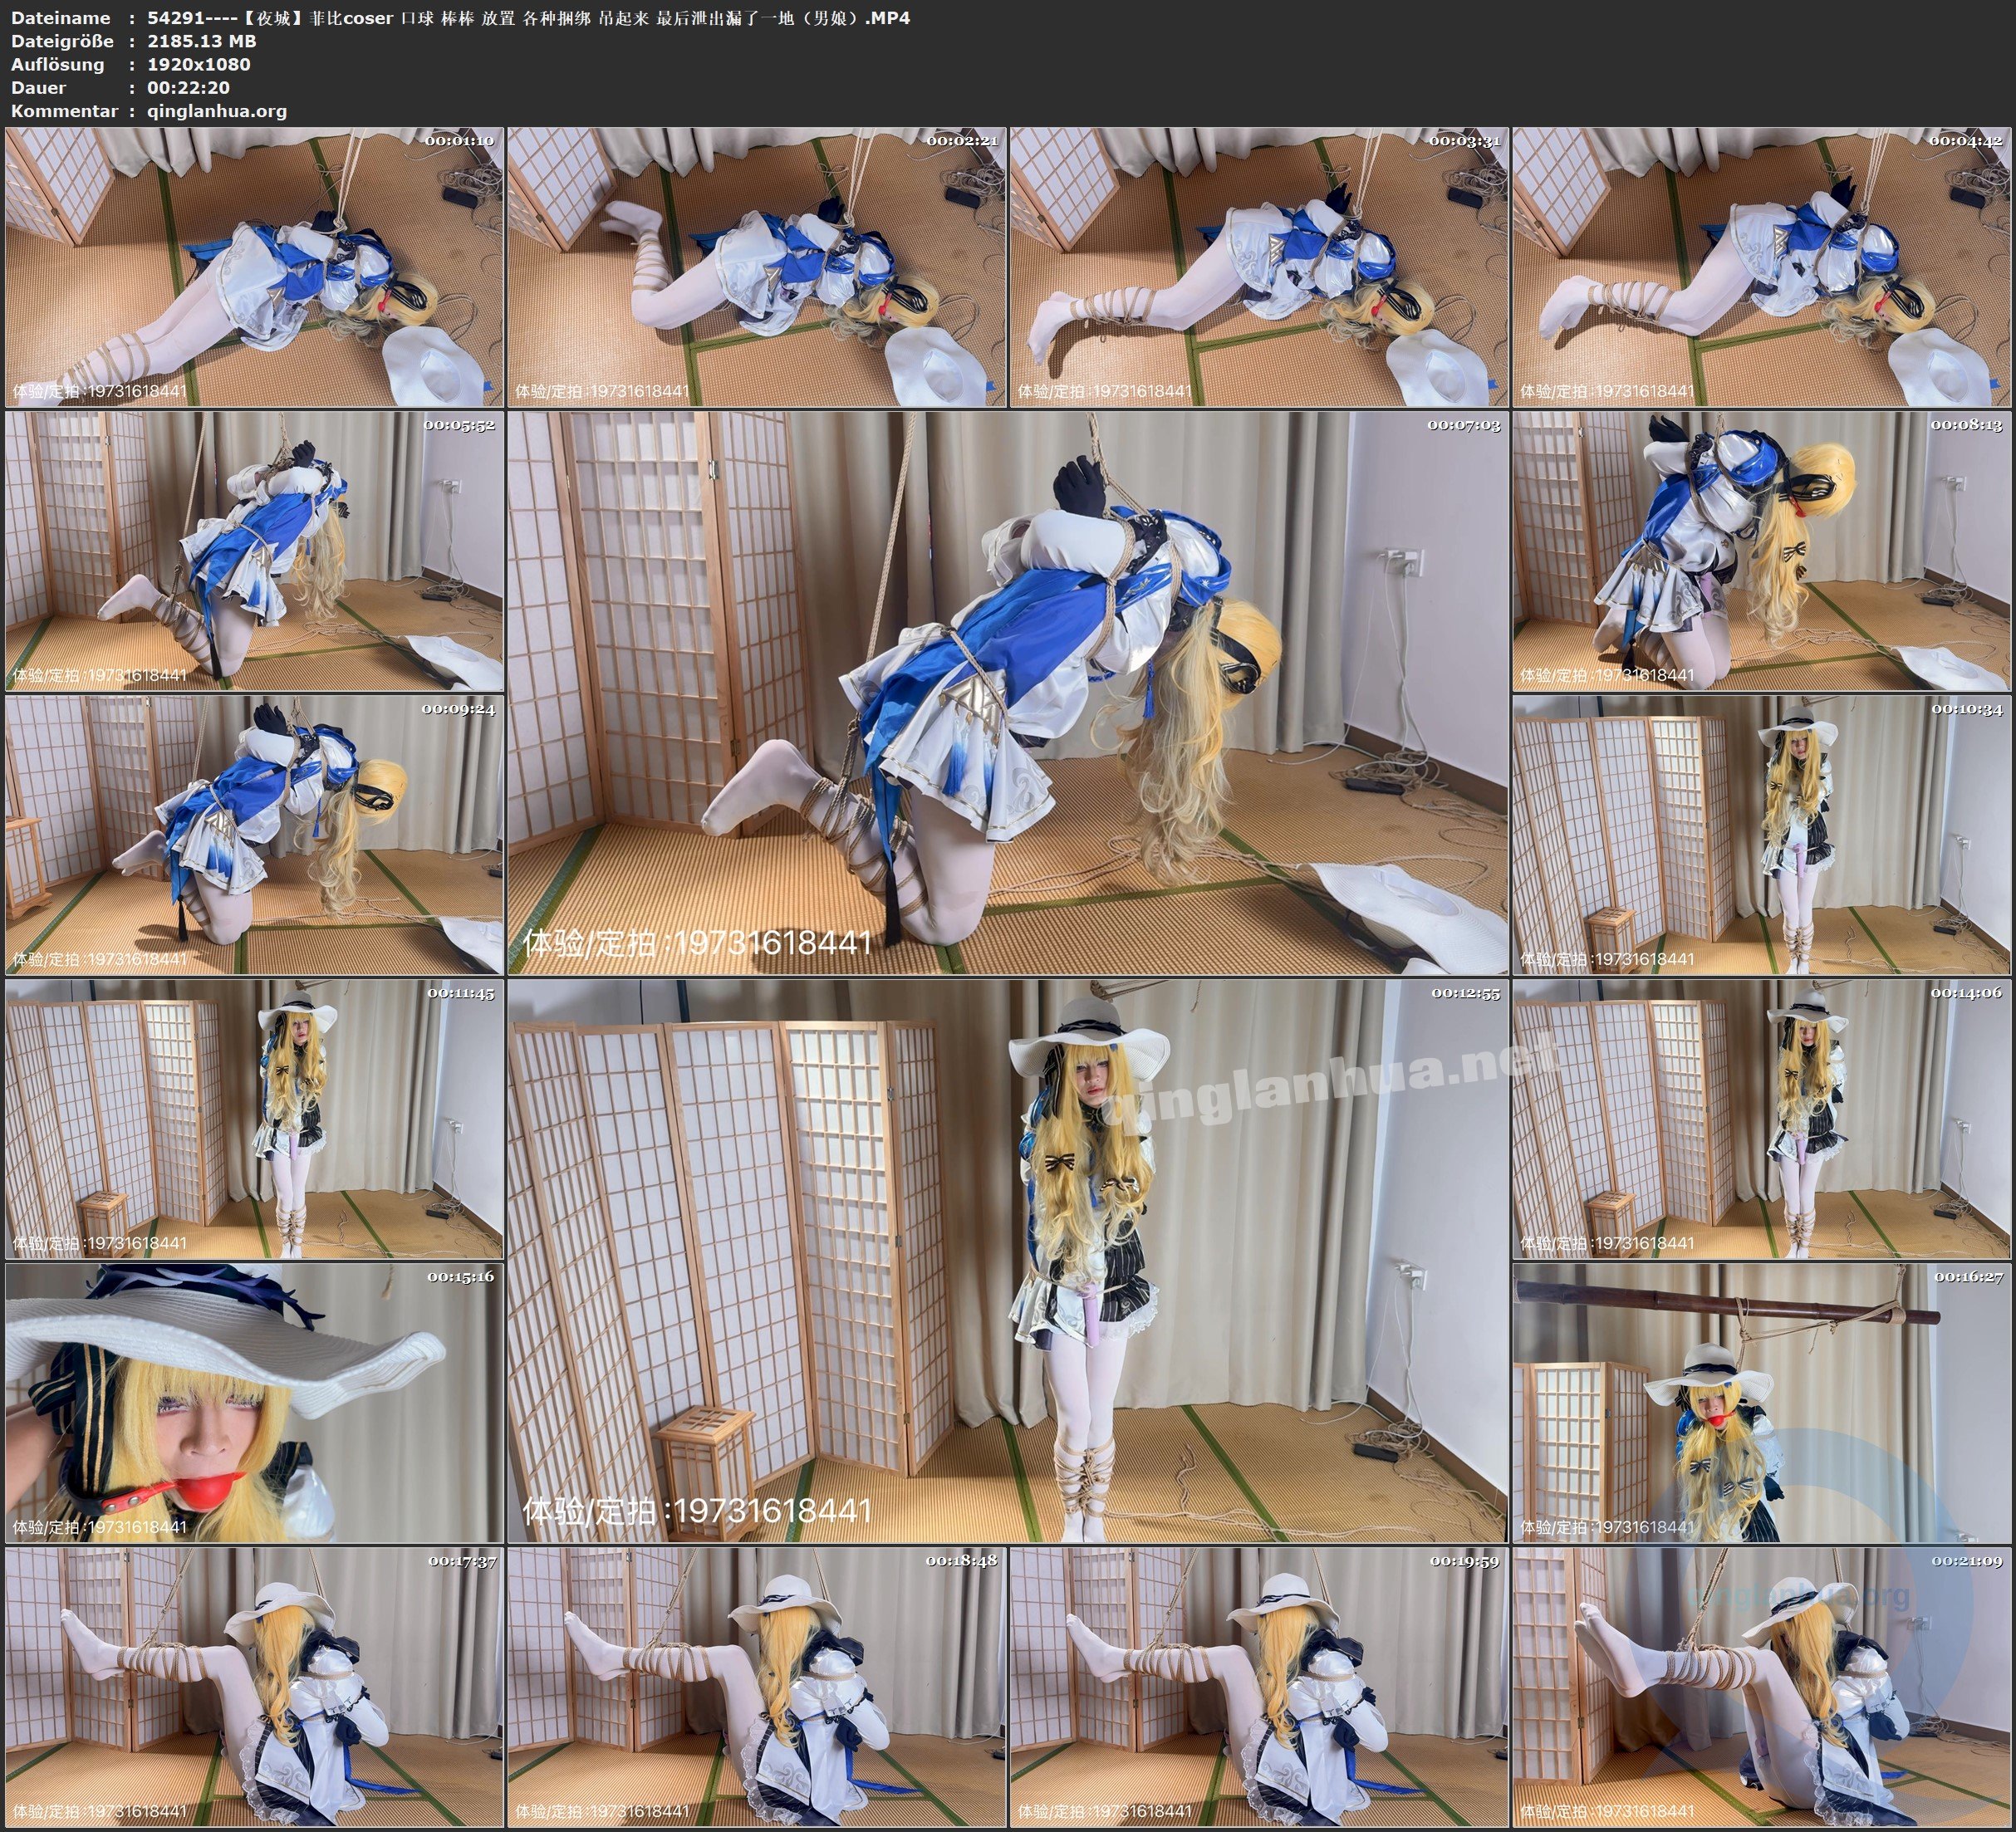Open the frame thumbnail stamped 00:18:48

point(757,1687)
